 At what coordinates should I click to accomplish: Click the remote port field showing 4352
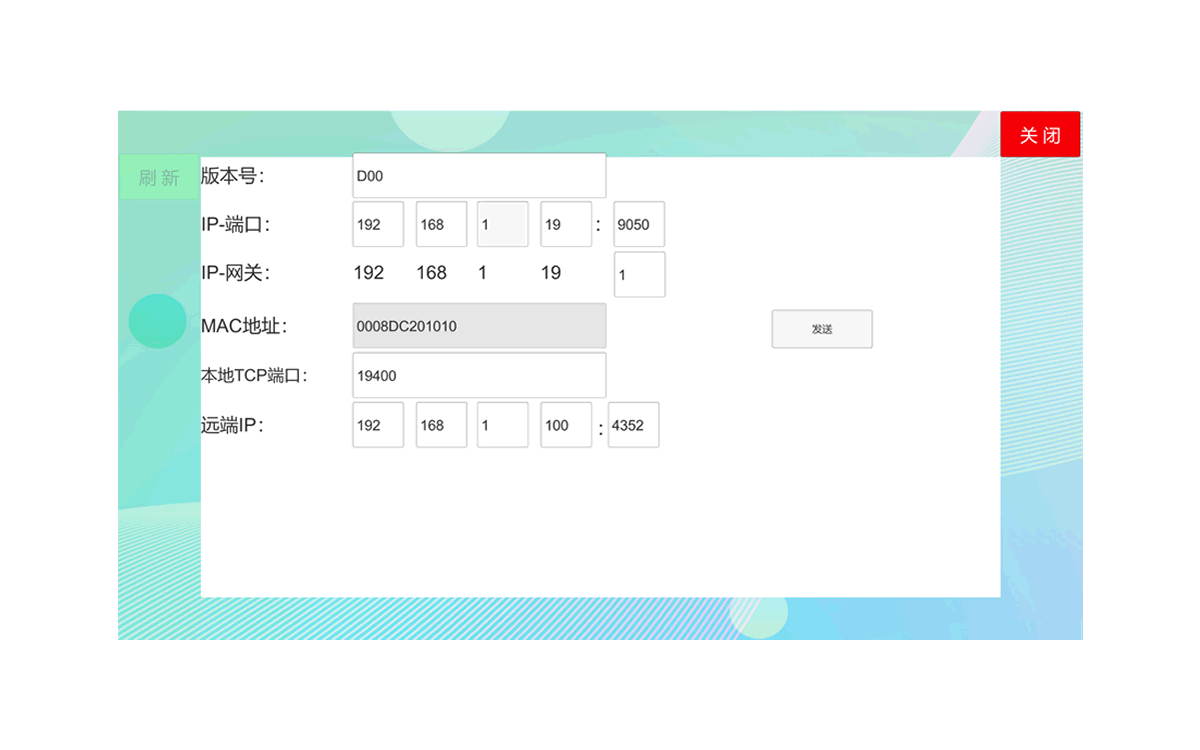[x=633, y=425]
